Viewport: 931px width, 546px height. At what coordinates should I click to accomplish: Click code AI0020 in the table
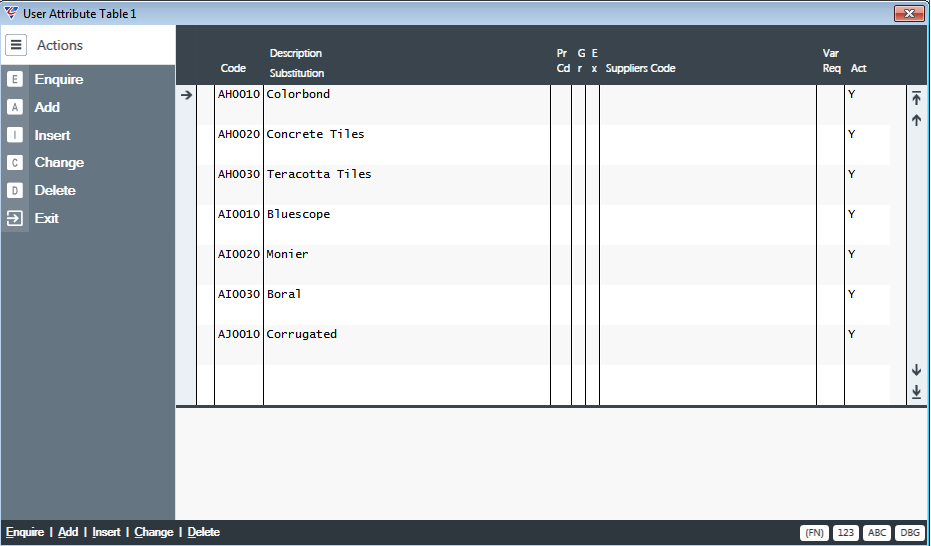[239, 254]
